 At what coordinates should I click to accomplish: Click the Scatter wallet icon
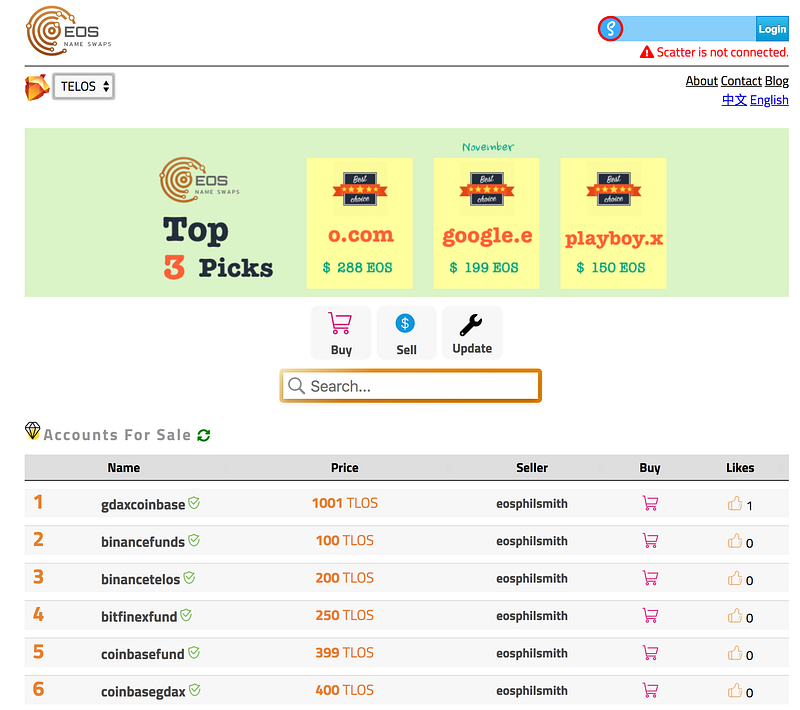click(x=610, y=29)
